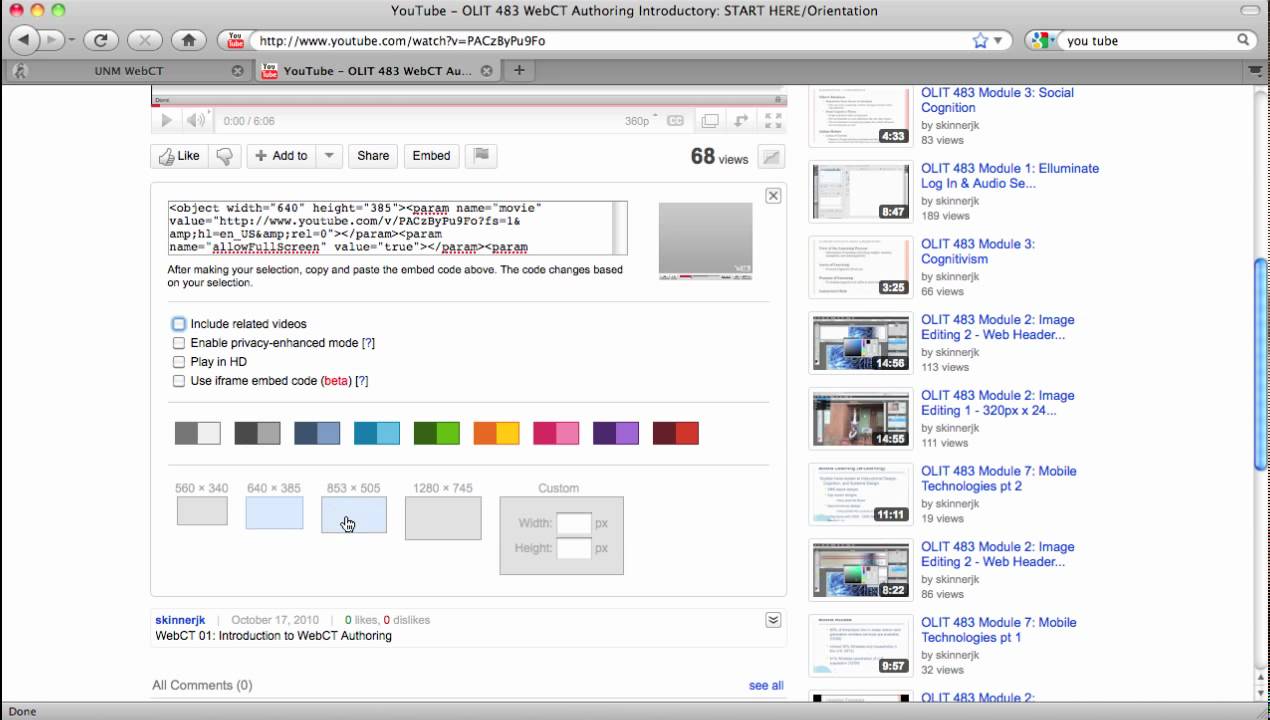Check Include related videos
Screen dimensions: 1270x720
(179, 324)
